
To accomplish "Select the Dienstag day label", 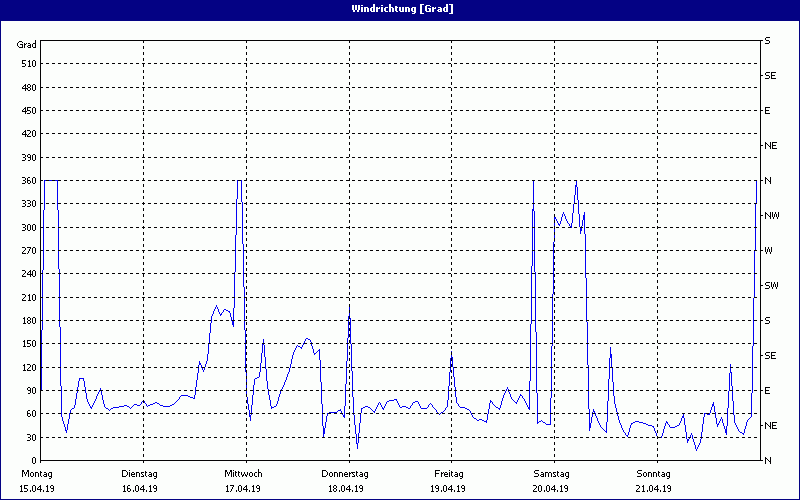I will 139,474.
